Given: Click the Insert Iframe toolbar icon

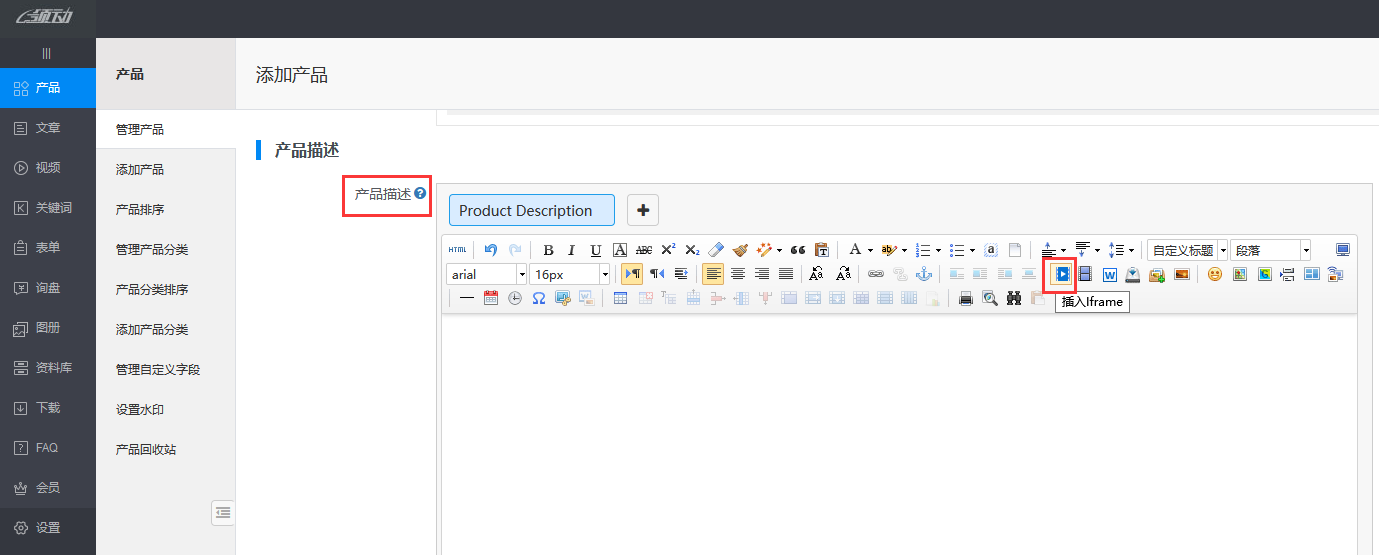Looking at the screenshot, I should (x=1062, y=274).
